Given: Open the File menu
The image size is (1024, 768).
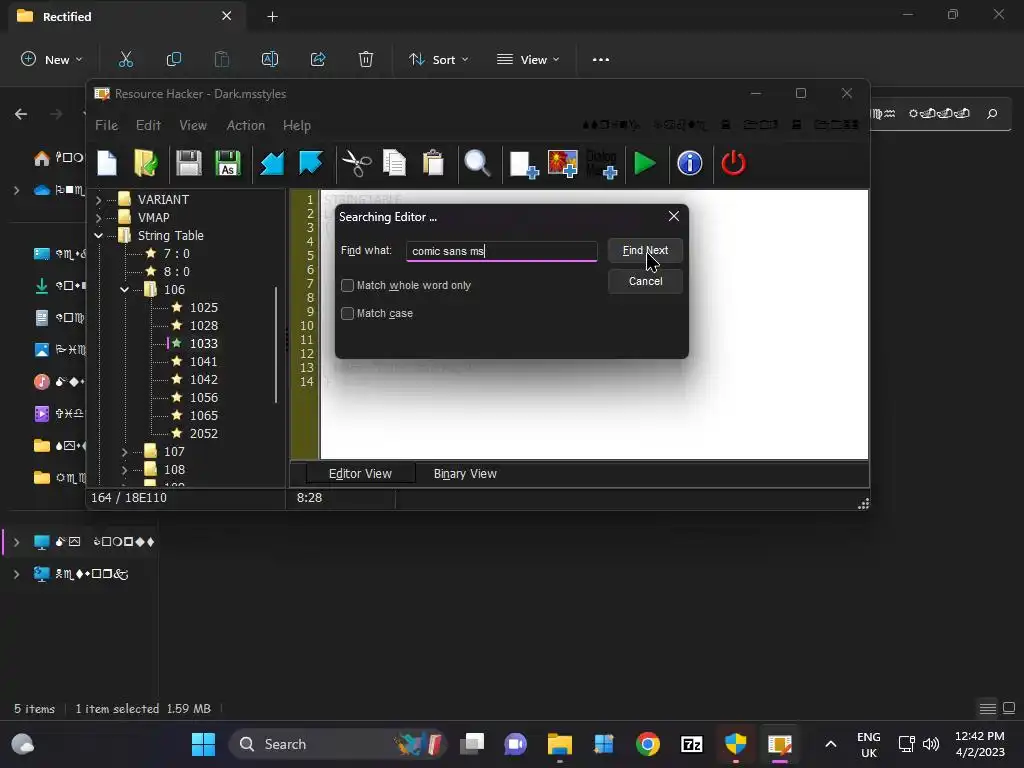Looking at the screenshot, I should pos(106,125).
